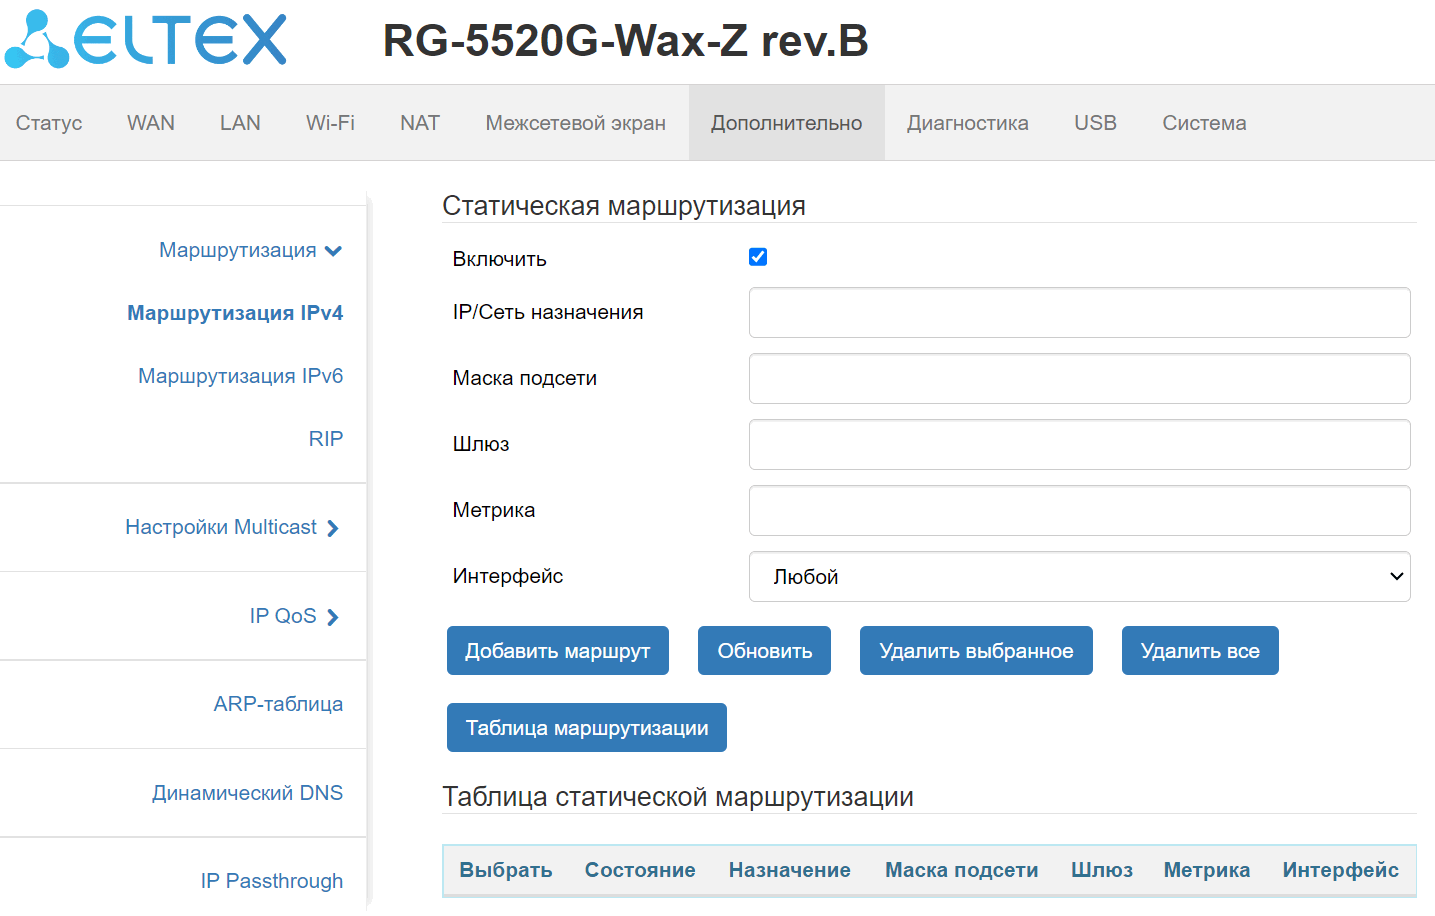Open the Интерфейс dropdown
Screen dimensions: 1435x916
(1080, 577)
